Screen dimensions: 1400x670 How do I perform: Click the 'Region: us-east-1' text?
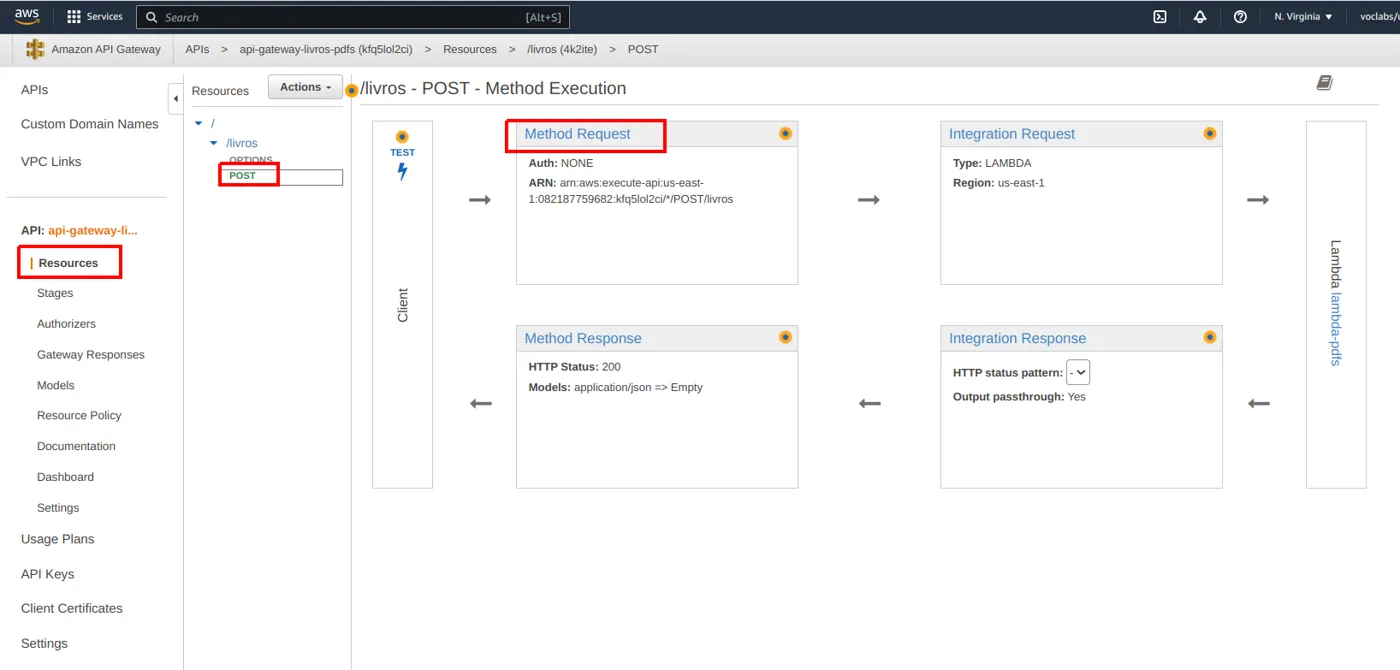[x=999, y=183]
